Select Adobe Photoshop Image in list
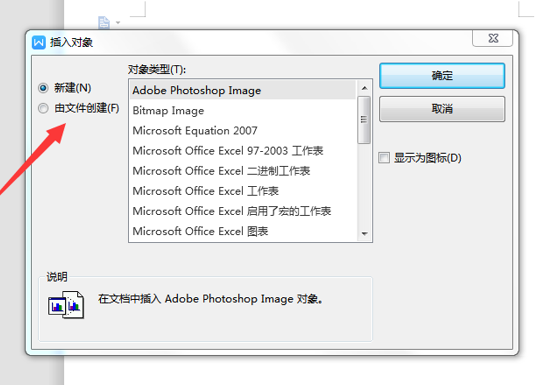The image size is (550, 385). [x=243, y=90]
